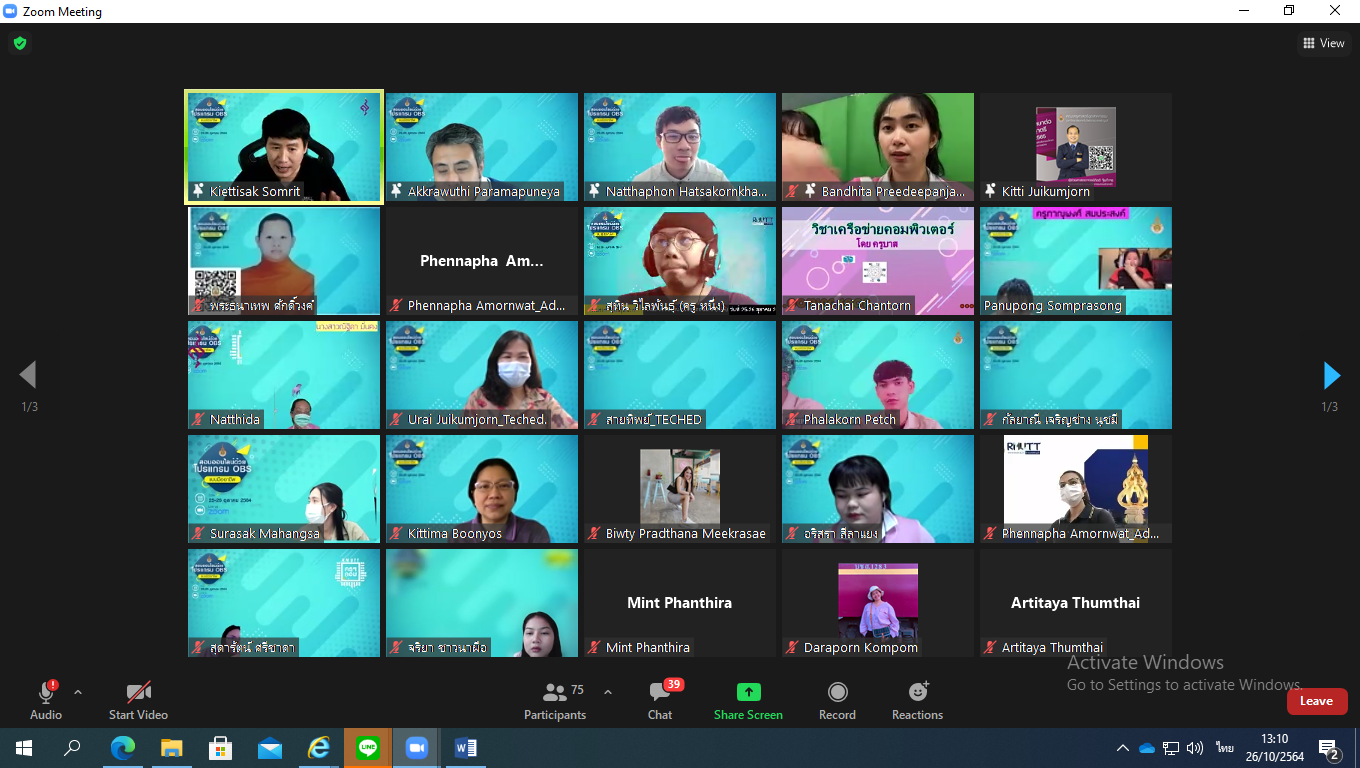Select Natthida's video tile
This screenshot has width=1360, height=768.
284,375
